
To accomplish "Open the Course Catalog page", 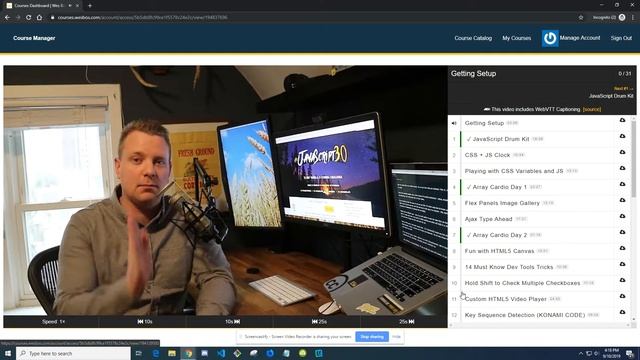I will 473,38.
